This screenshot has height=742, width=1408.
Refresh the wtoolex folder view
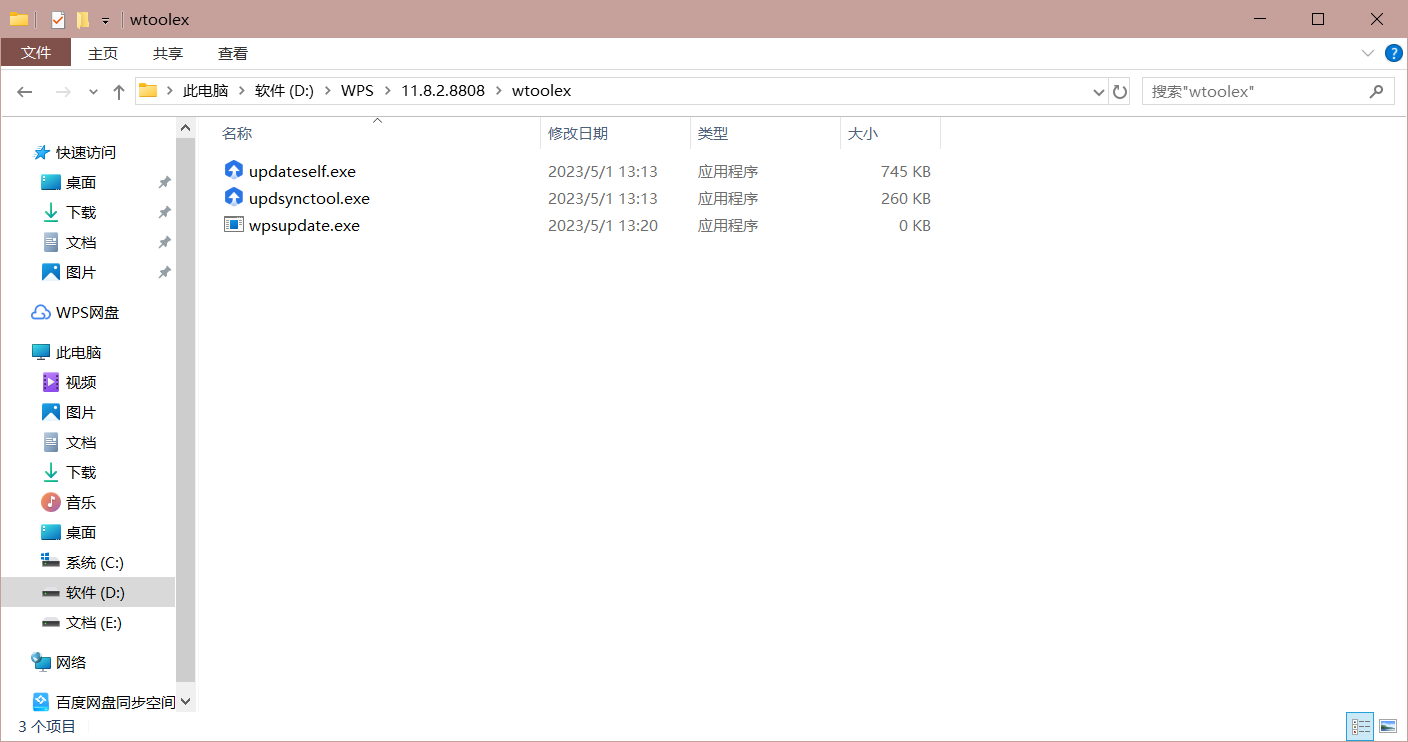[1120, 92]
